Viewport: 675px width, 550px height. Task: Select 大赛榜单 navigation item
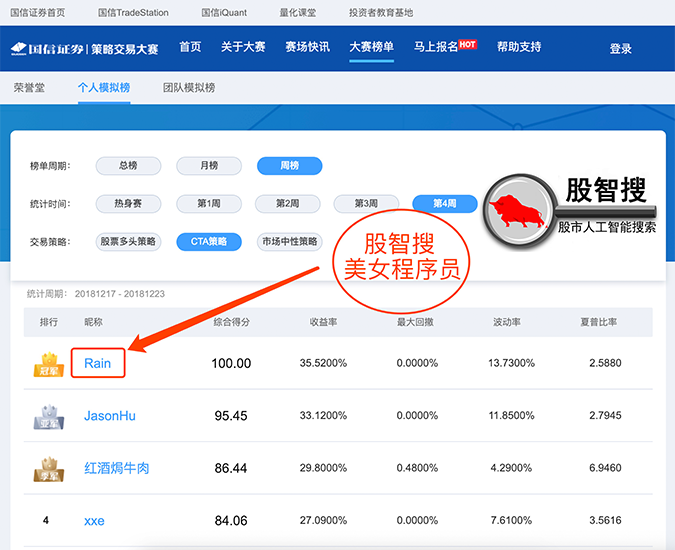(372, 47)
